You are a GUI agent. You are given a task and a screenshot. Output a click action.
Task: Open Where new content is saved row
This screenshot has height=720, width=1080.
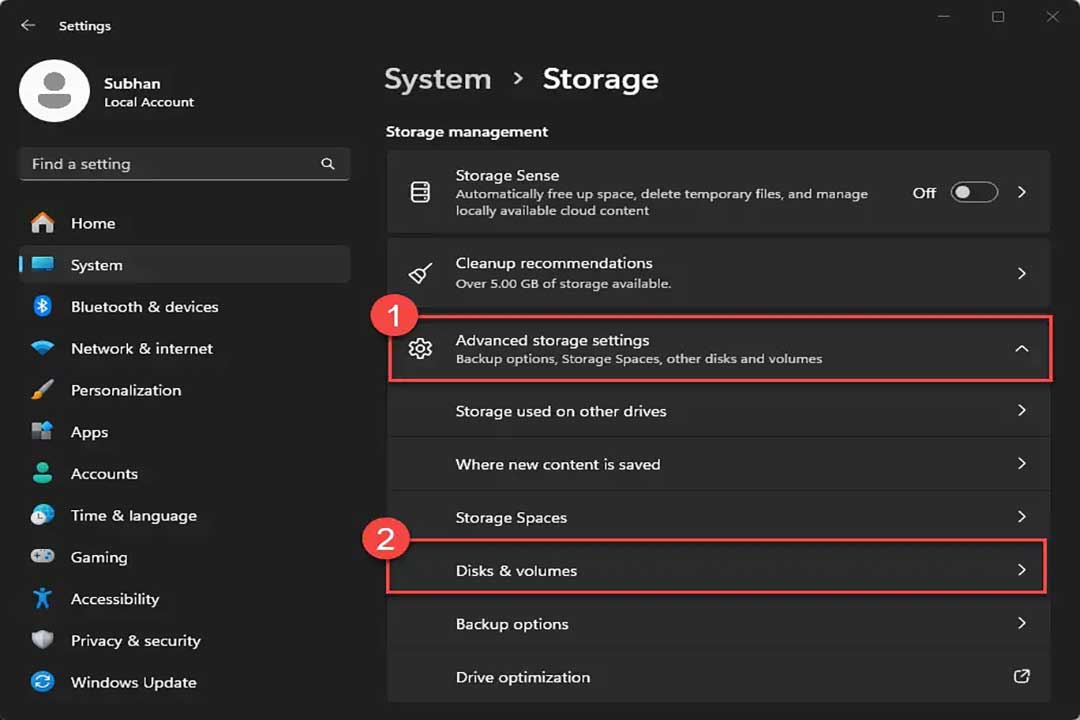point(718,464)
